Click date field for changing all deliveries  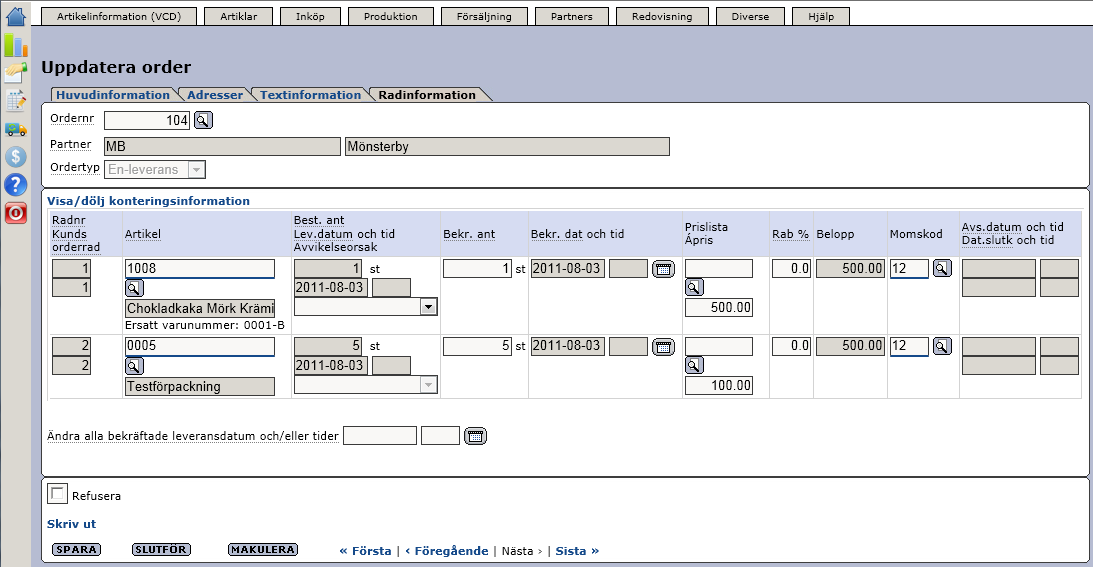tap(380, 436)
